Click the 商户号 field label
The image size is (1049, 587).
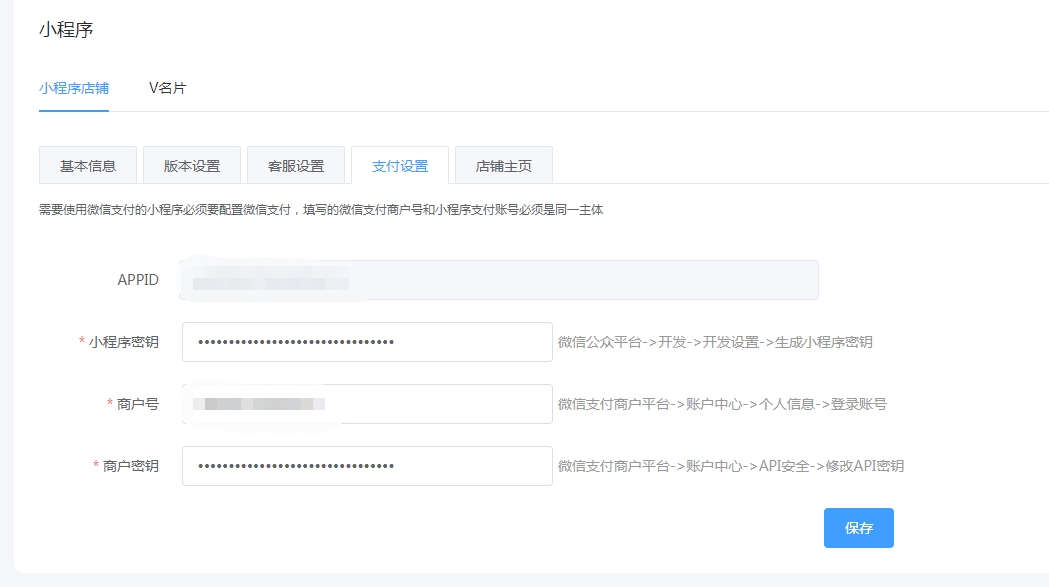point(137,404)
